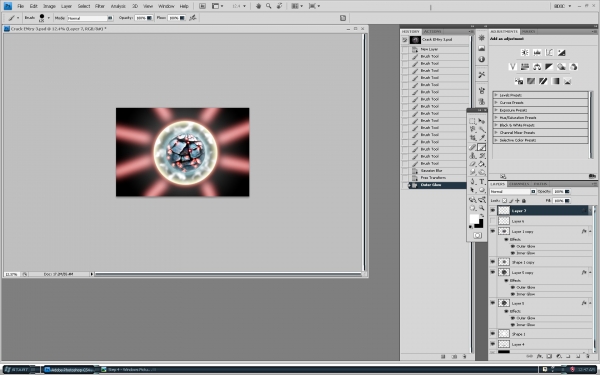The height and width of the screenshot is (375, 600).
Task: Expand the Hue/Saturation Presets list
Action: [496, 117]
